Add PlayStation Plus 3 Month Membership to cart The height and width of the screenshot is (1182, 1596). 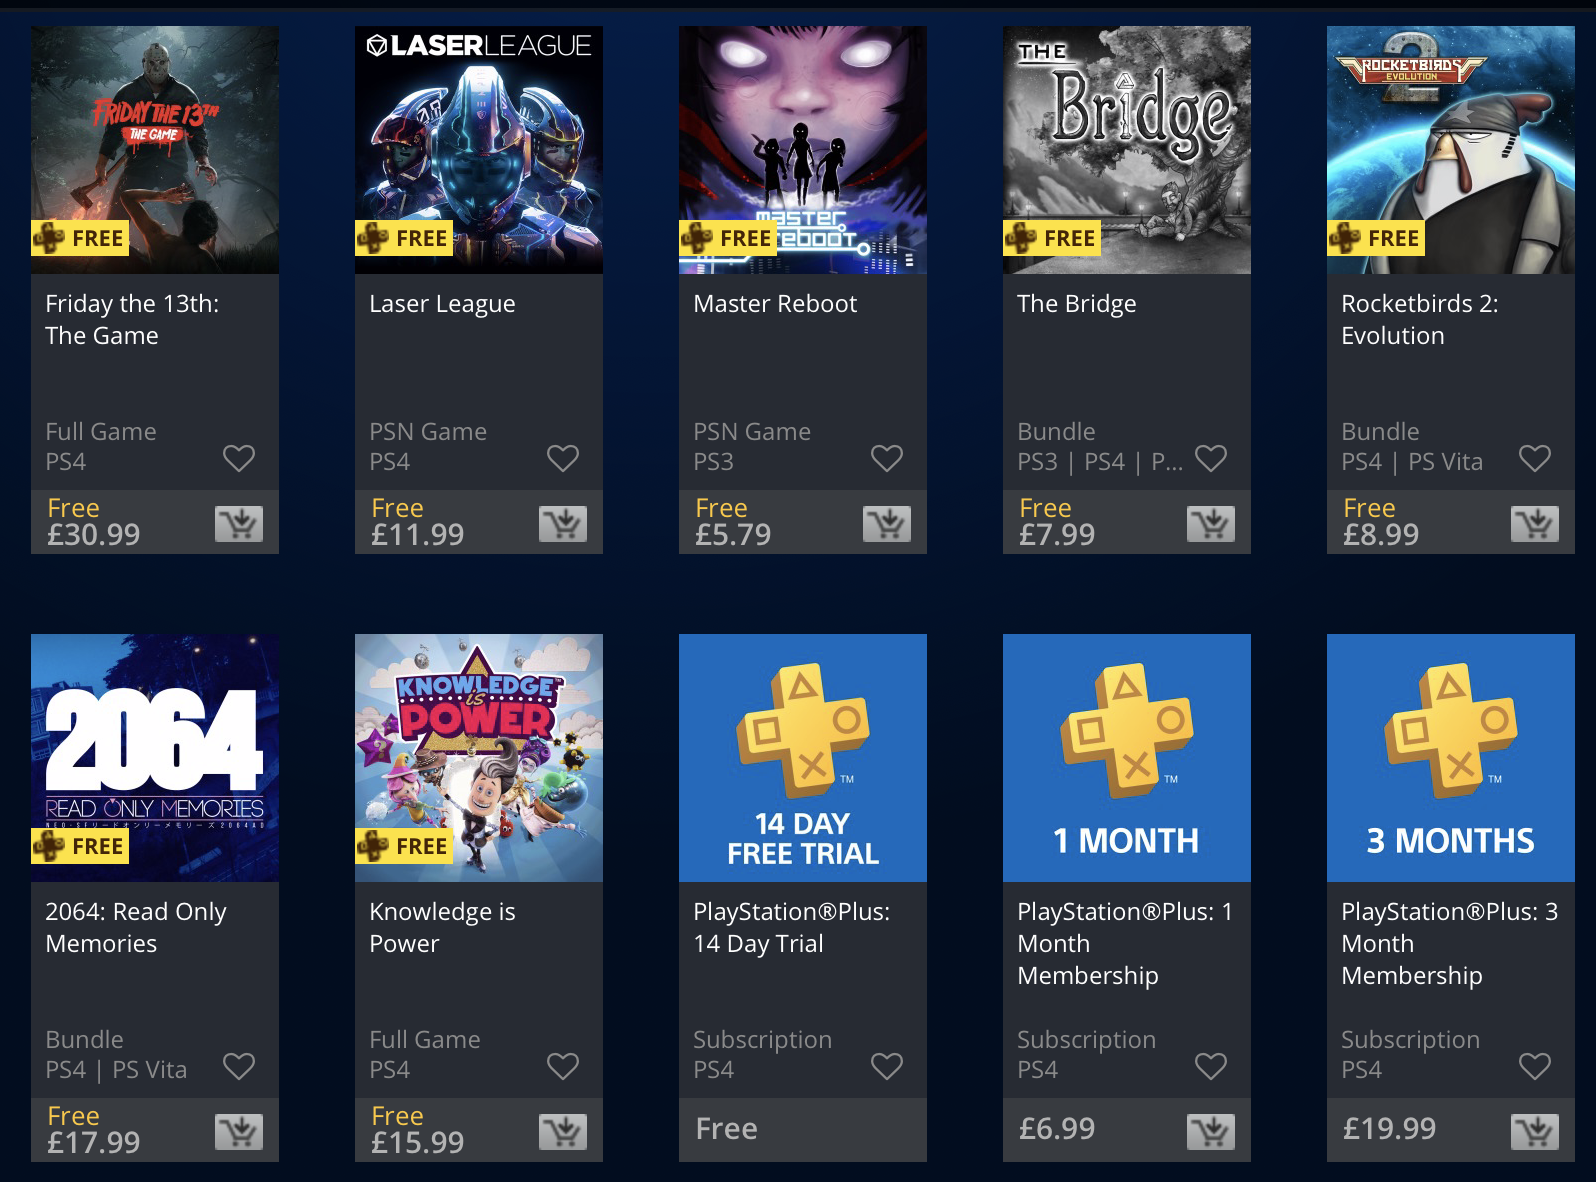click(x=1535, y=1132)
